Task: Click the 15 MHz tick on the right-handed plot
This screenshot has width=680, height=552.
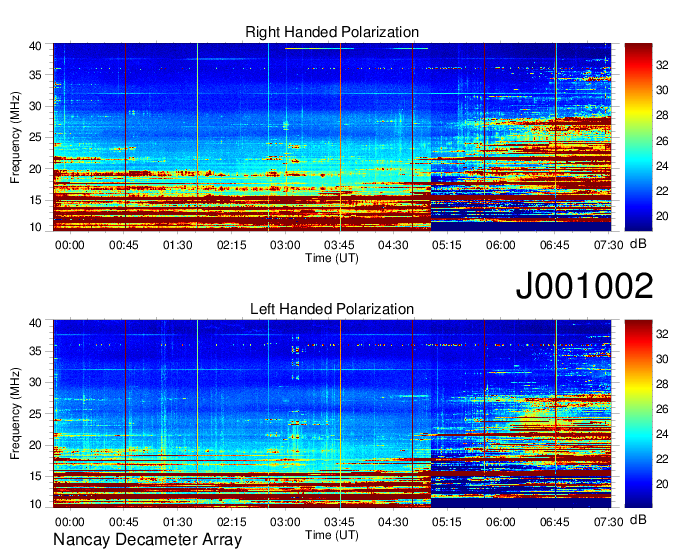Action: 35,200
